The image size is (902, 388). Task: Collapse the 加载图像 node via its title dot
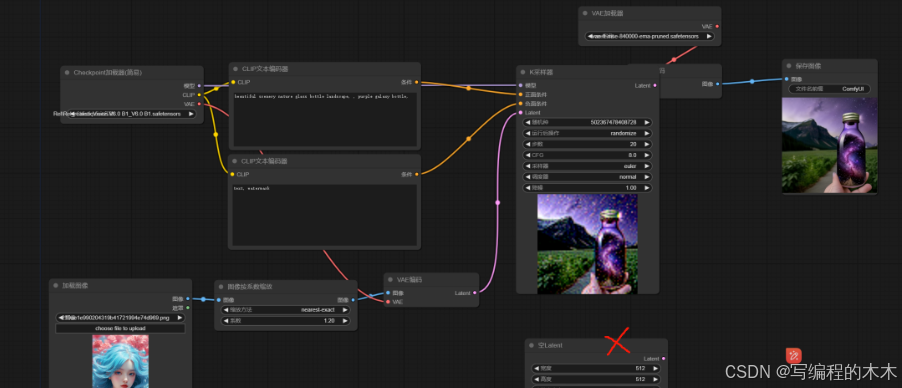pos(56,286)
